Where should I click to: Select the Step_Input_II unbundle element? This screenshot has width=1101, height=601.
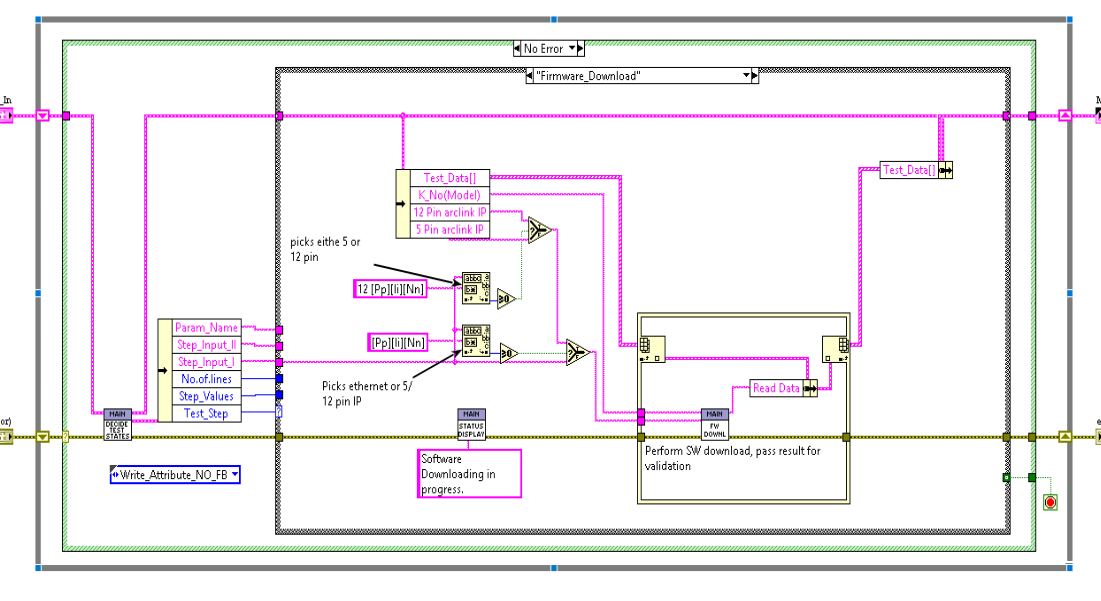[x=206, y=345]
